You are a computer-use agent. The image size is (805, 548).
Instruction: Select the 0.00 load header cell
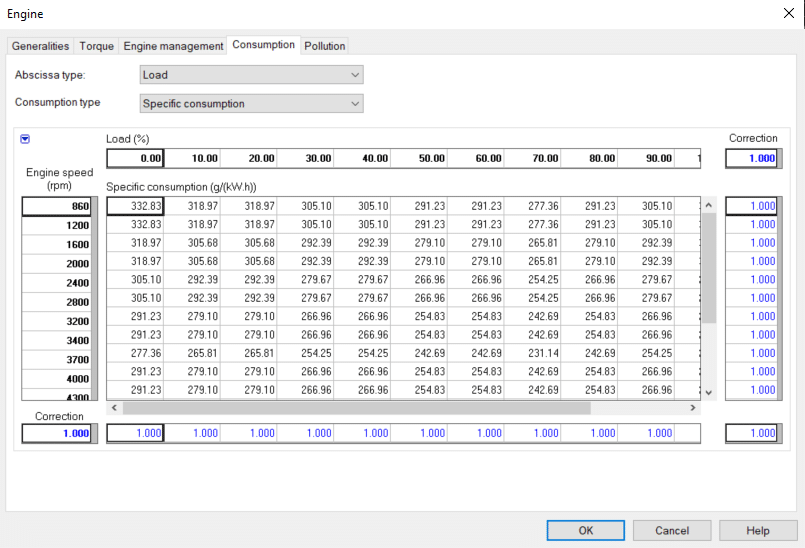136,158
